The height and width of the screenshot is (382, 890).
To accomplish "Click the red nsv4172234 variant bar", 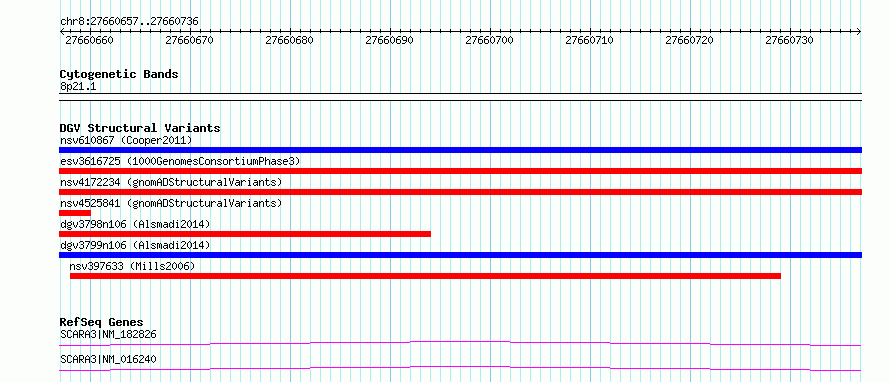I will tap(460, 192).
